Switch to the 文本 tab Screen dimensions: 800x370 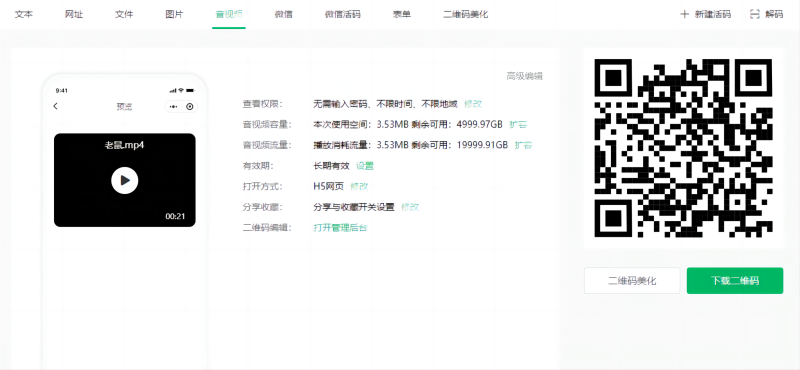coord(23,14)
